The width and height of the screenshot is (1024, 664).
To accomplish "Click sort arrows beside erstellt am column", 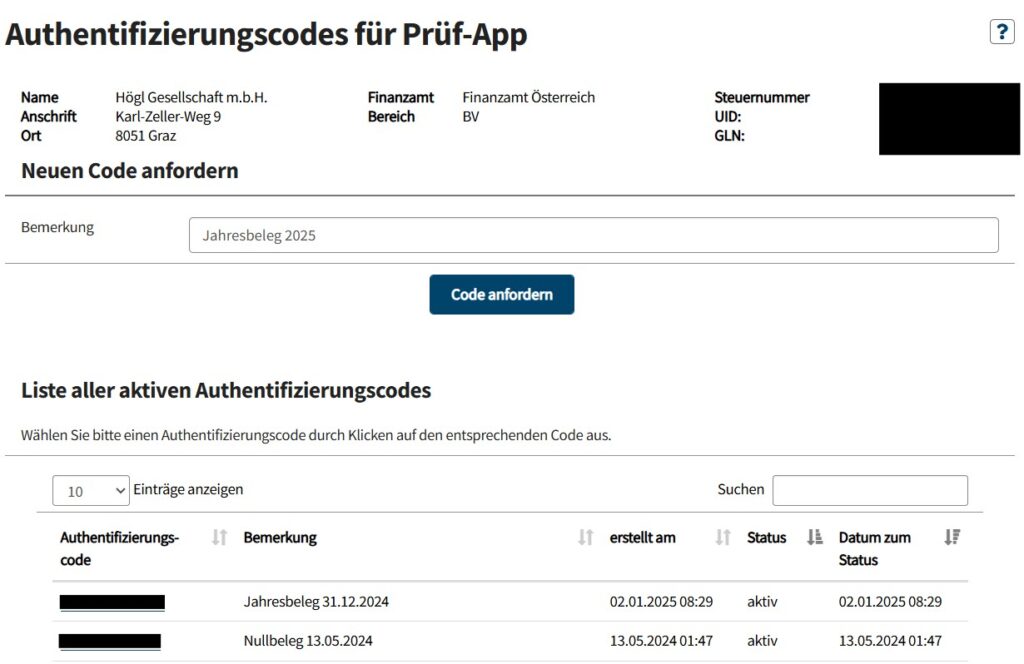I will coord(723,538).
